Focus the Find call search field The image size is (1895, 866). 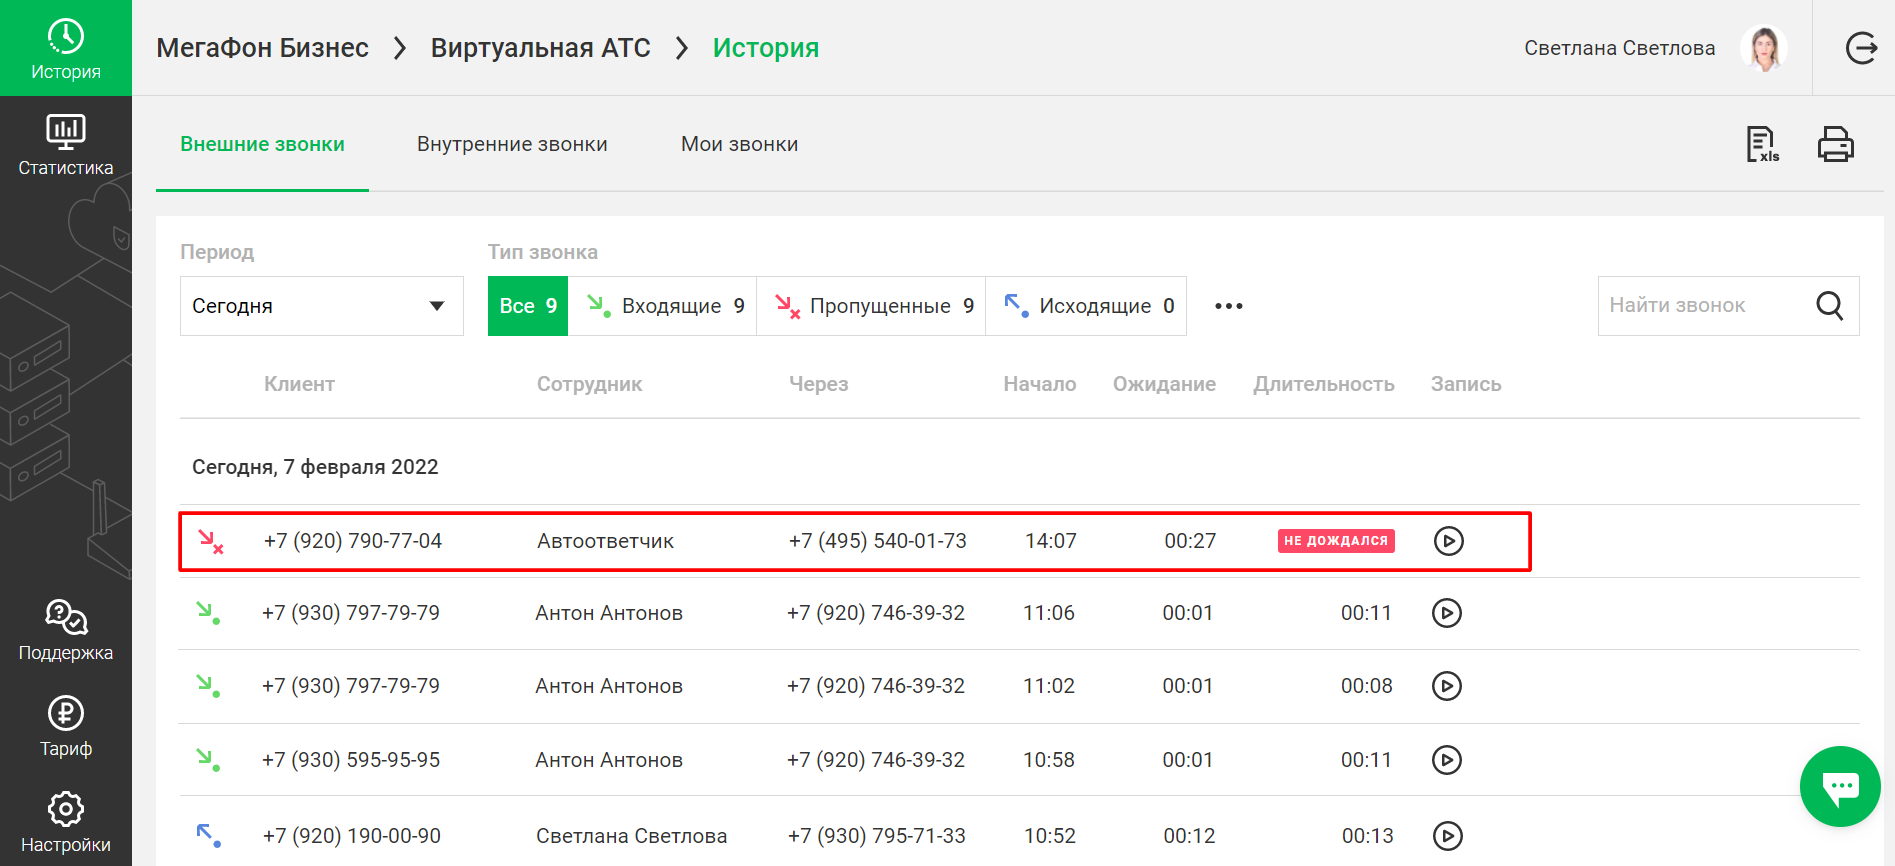click(x=1700, y=306)
